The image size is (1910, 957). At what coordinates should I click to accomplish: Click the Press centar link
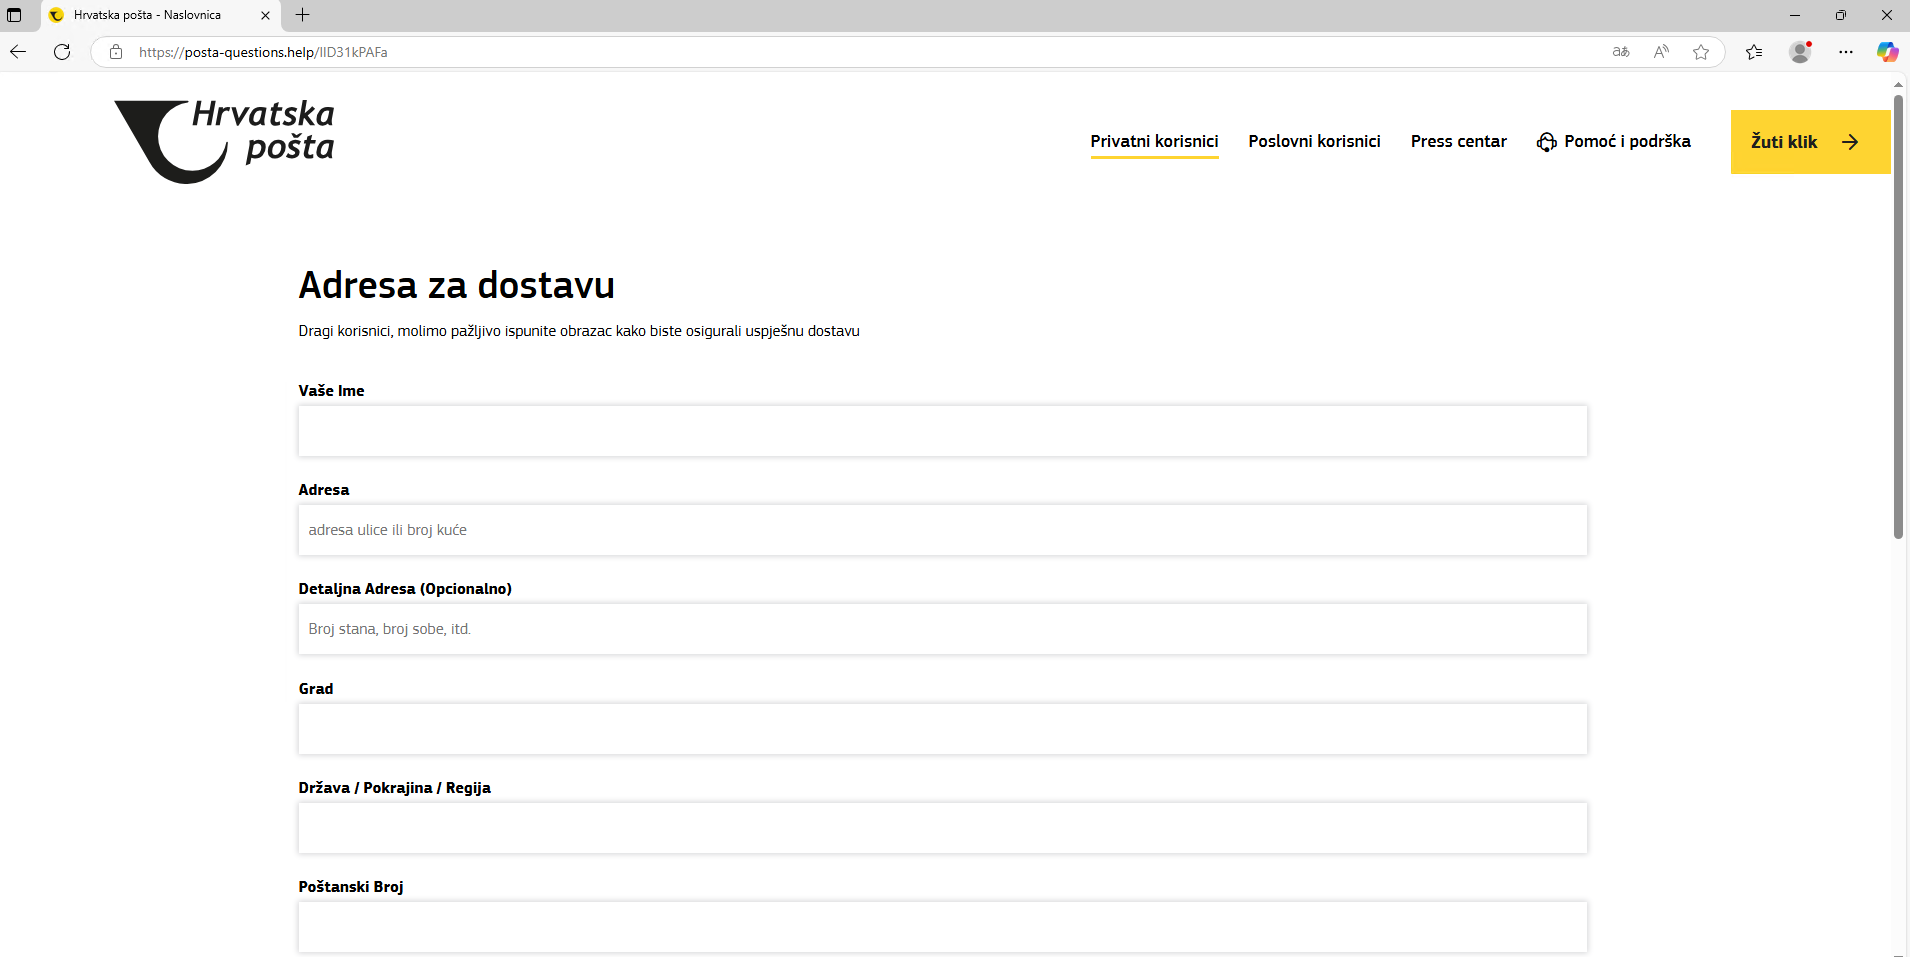pos(1458,141)
